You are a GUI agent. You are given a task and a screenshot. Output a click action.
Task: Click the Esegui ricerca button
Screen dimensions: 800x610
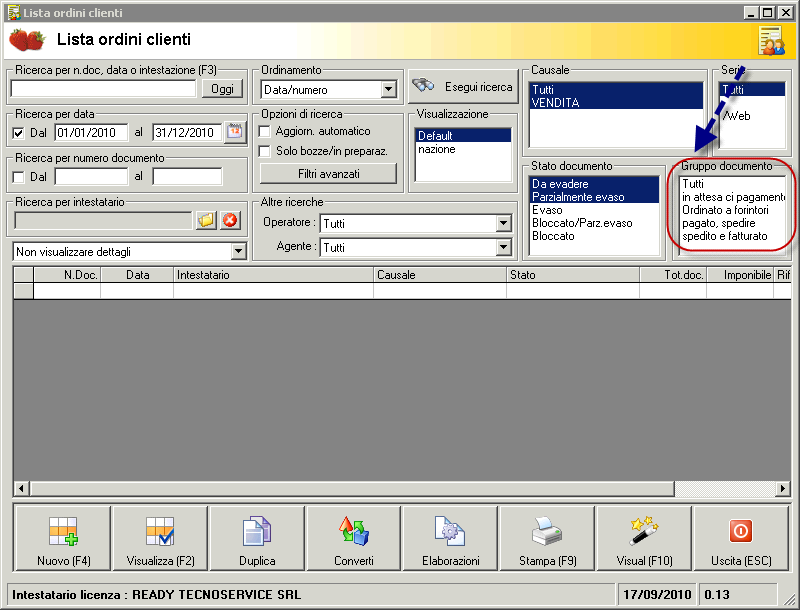[462, 87]
